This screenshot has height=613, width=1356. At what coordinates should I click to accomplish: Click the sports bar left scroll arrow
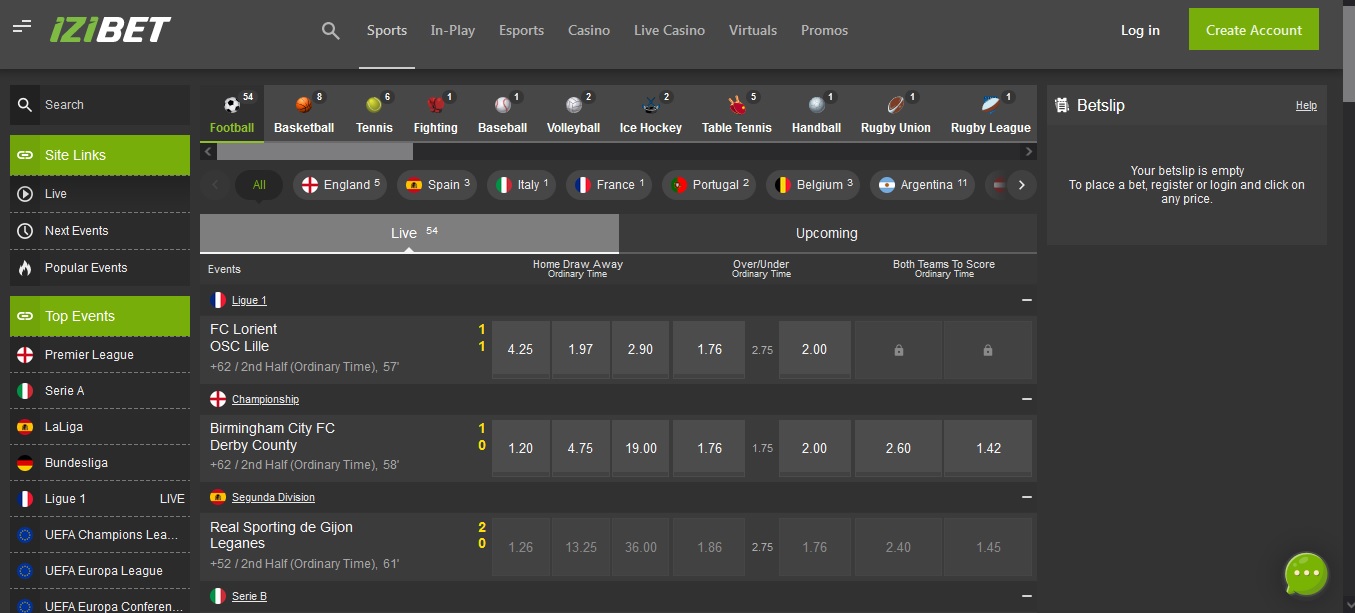click(x=208, y=152)
